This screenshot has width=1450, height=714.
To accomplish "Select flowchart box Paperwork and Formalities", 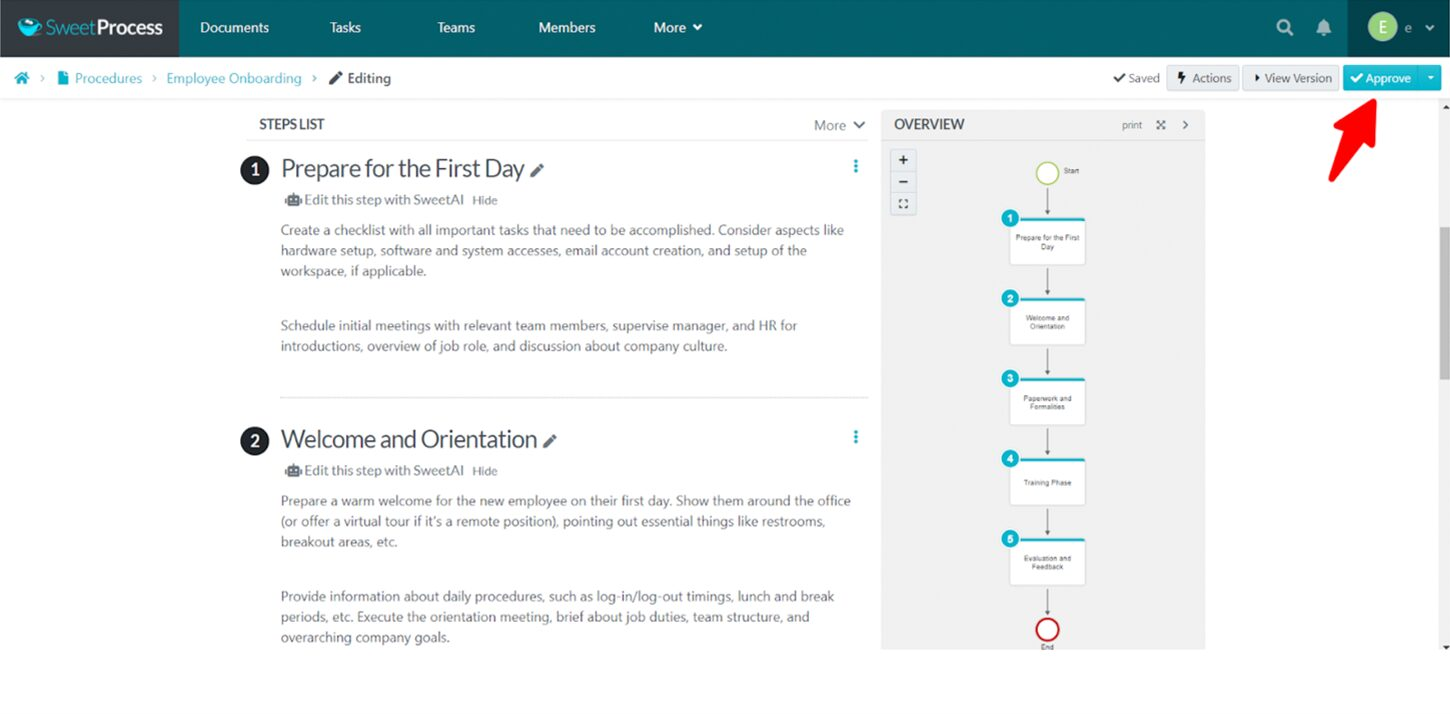I will [1047, 402].
